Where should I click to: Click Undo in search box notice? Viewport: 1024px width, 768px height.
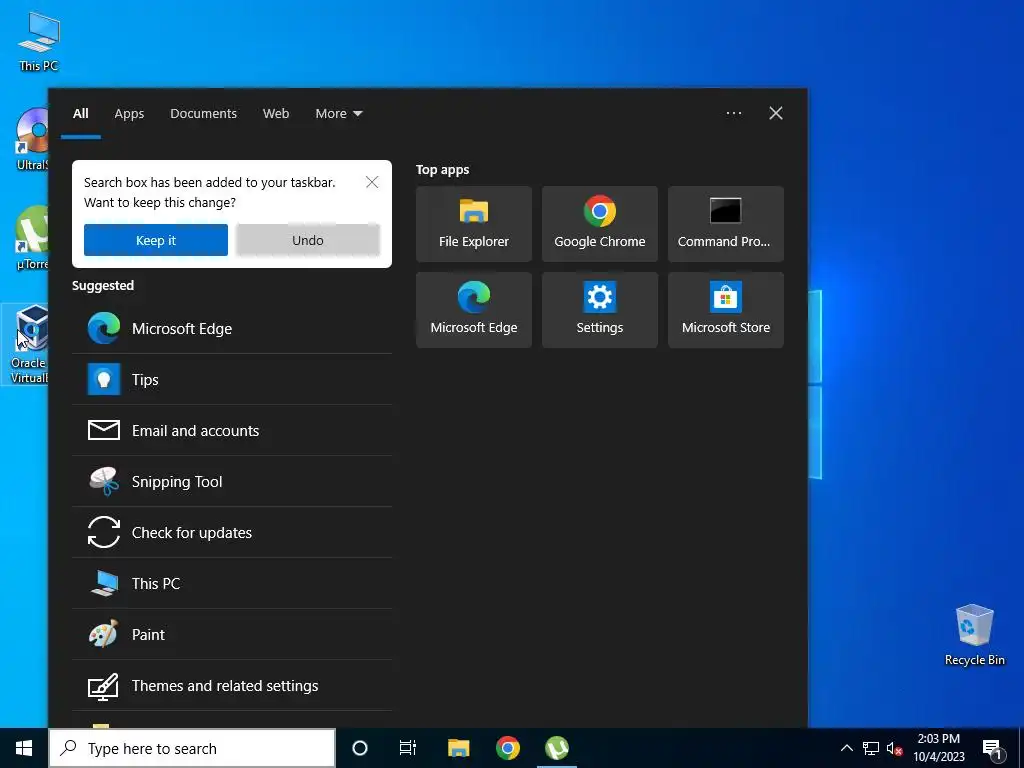(308, 240)
